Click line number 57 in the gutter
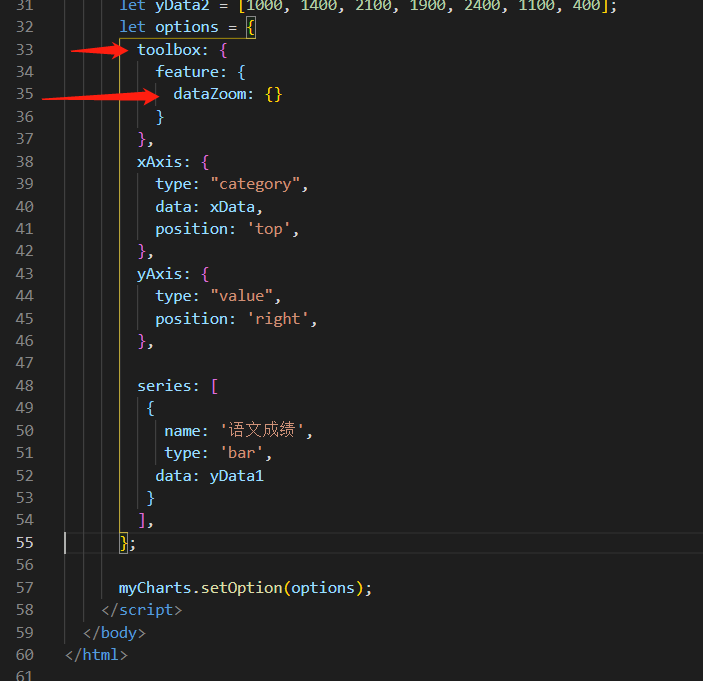Screen dimensions: 703x681 (25, 588)
